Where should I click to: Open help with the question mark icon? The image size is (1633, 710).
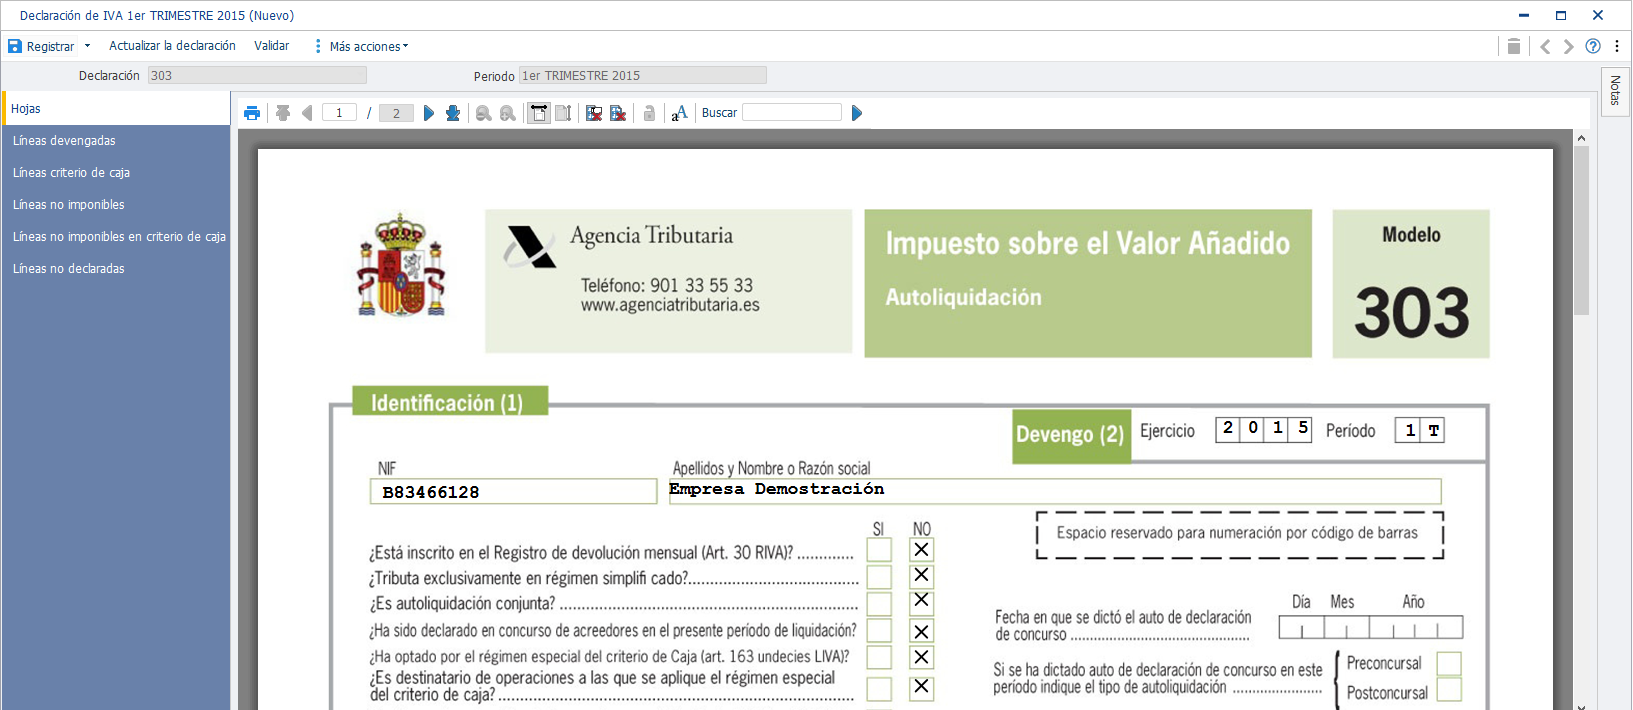tap(1593, 46)
